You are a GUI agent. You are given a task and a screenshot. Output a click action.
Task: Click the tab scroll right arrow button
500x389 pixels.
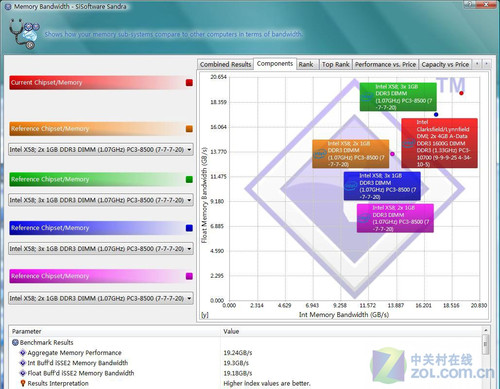coord(487,64)
